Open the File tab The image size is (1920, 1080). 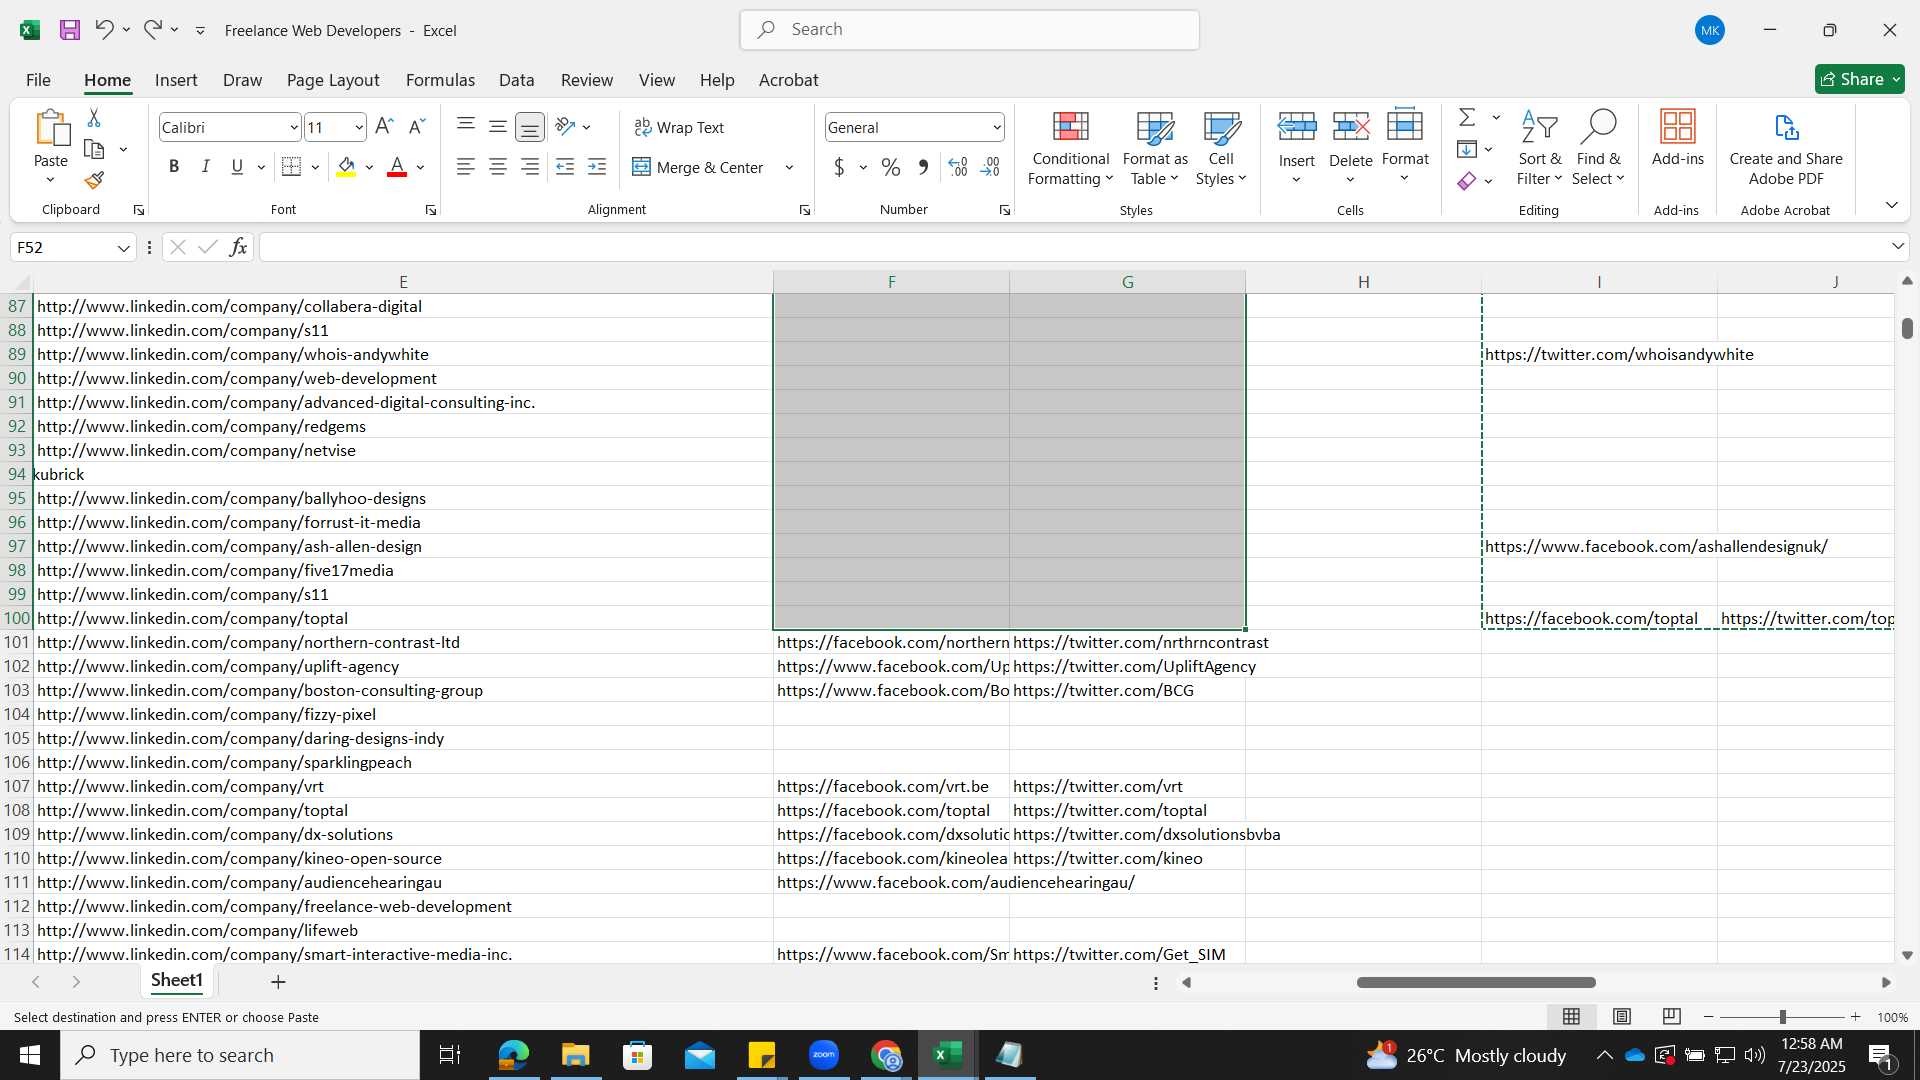pyautogui.click(x=38, y=79)
